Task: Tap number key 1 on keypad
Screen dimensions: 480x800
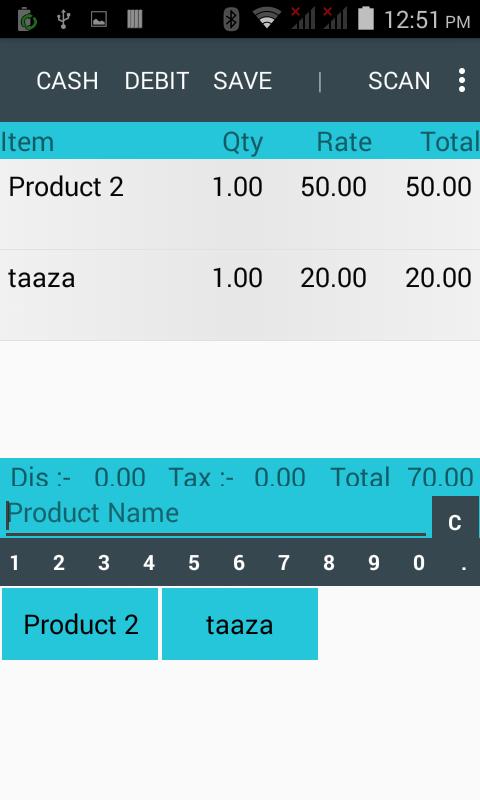Action: (x=14, y=563)
